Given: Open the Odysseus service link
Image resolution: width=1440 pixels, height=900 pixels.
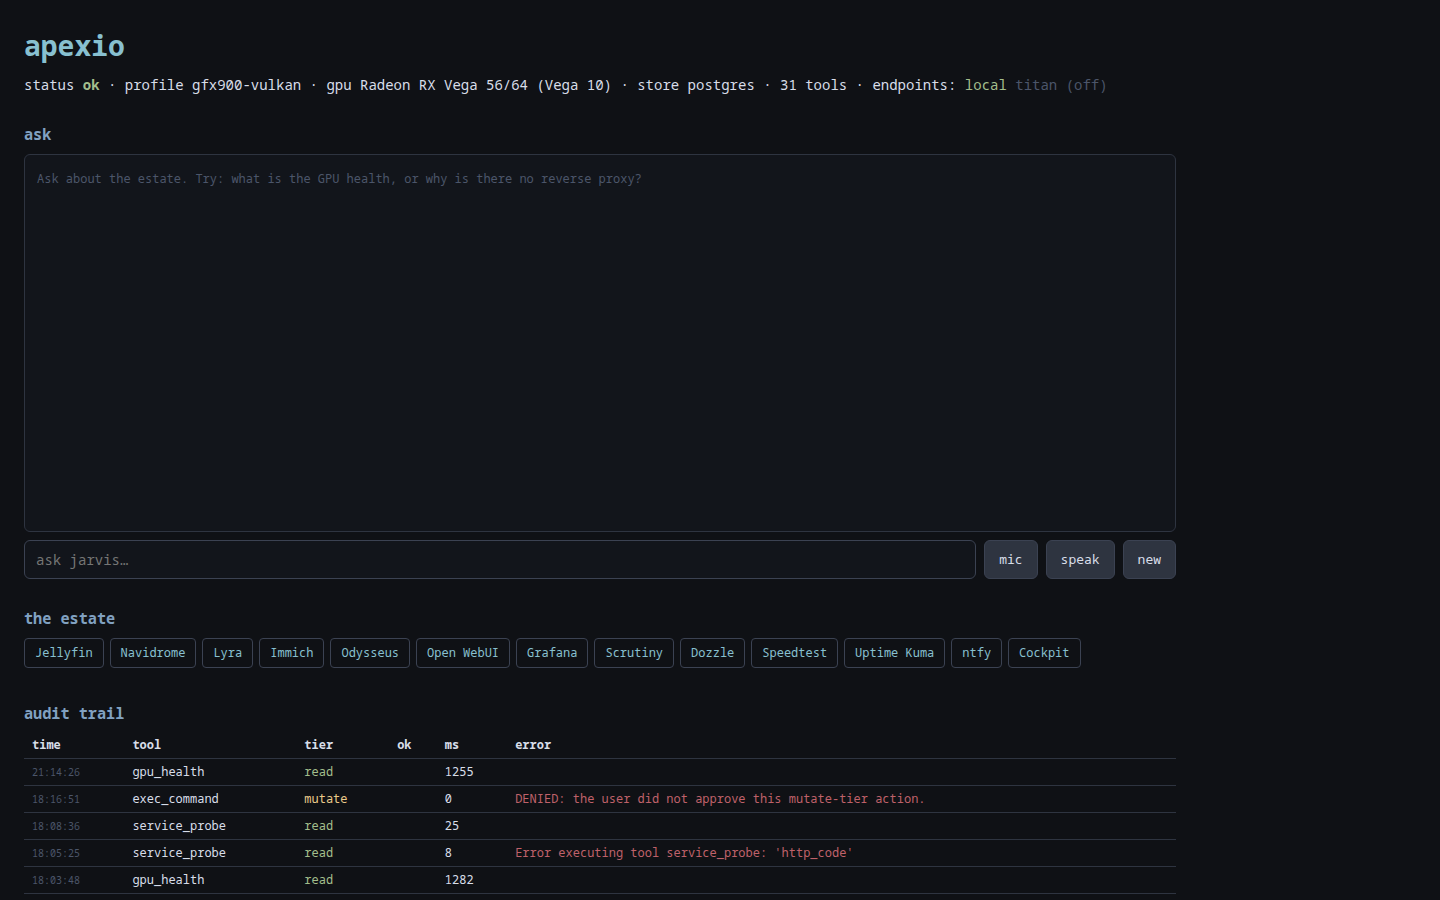Looking at the screenshot, I should click(370, 653).
